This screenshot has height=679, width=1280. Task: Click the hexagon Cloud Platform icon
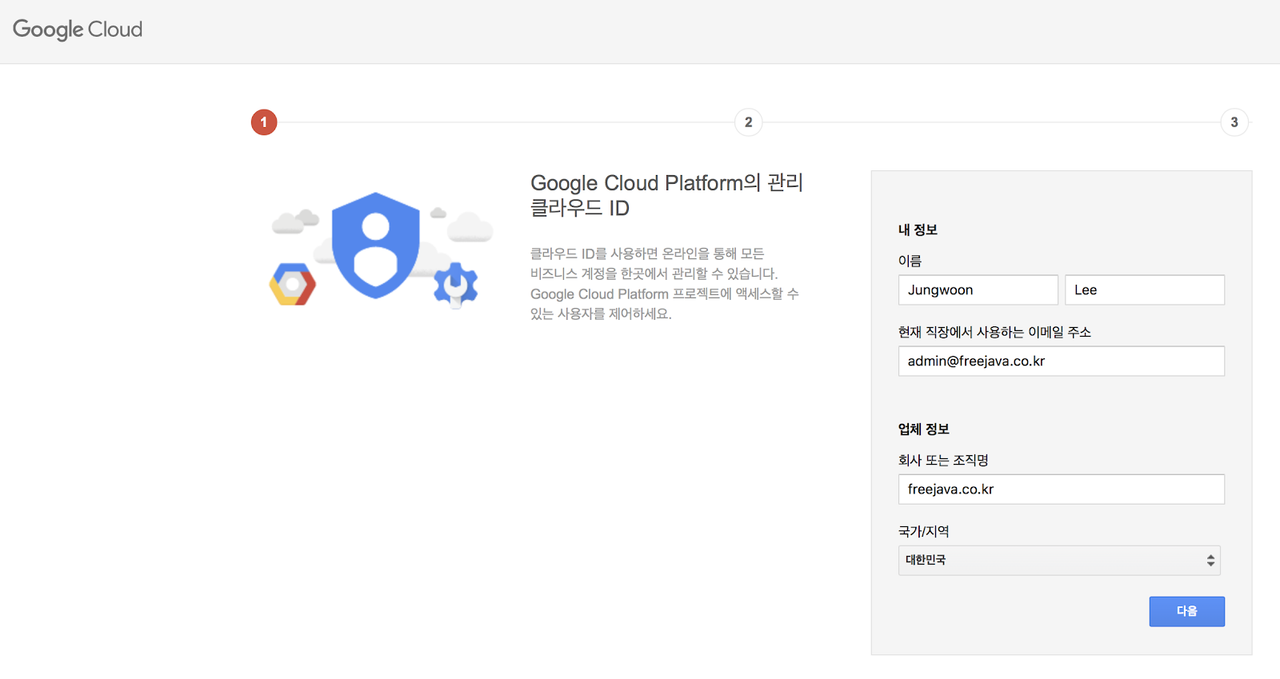[x=293, y=285]
